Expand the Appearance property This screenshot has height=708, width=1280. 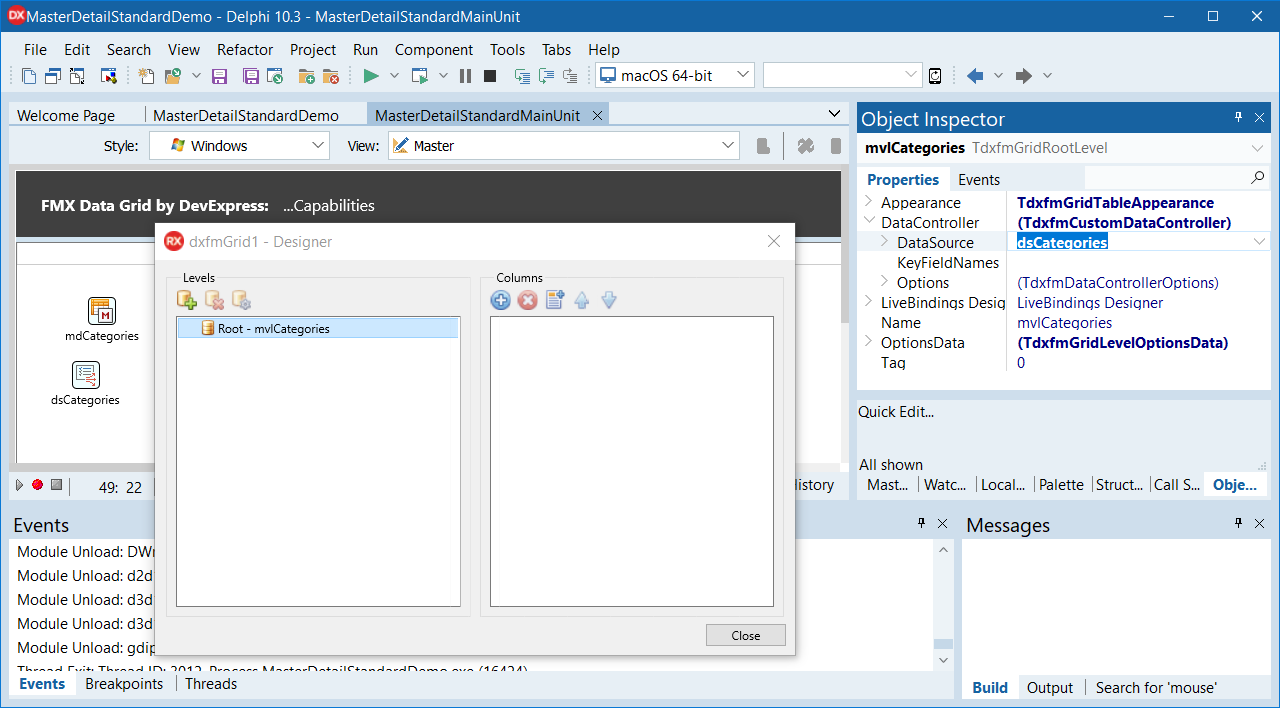(x=869, y=202)
